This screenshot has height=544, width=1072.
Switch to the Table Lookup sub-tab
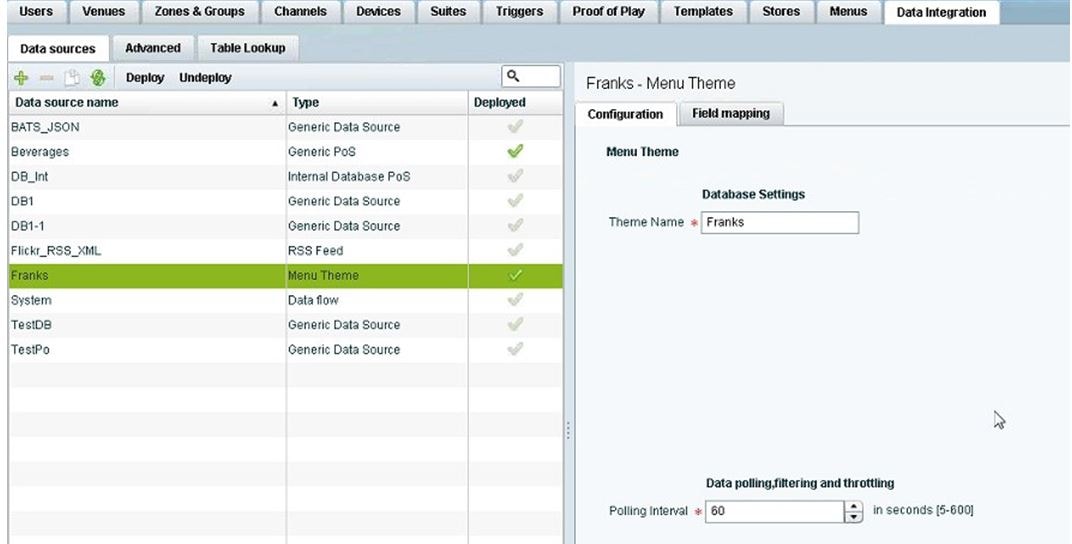[x=247, y=48]
